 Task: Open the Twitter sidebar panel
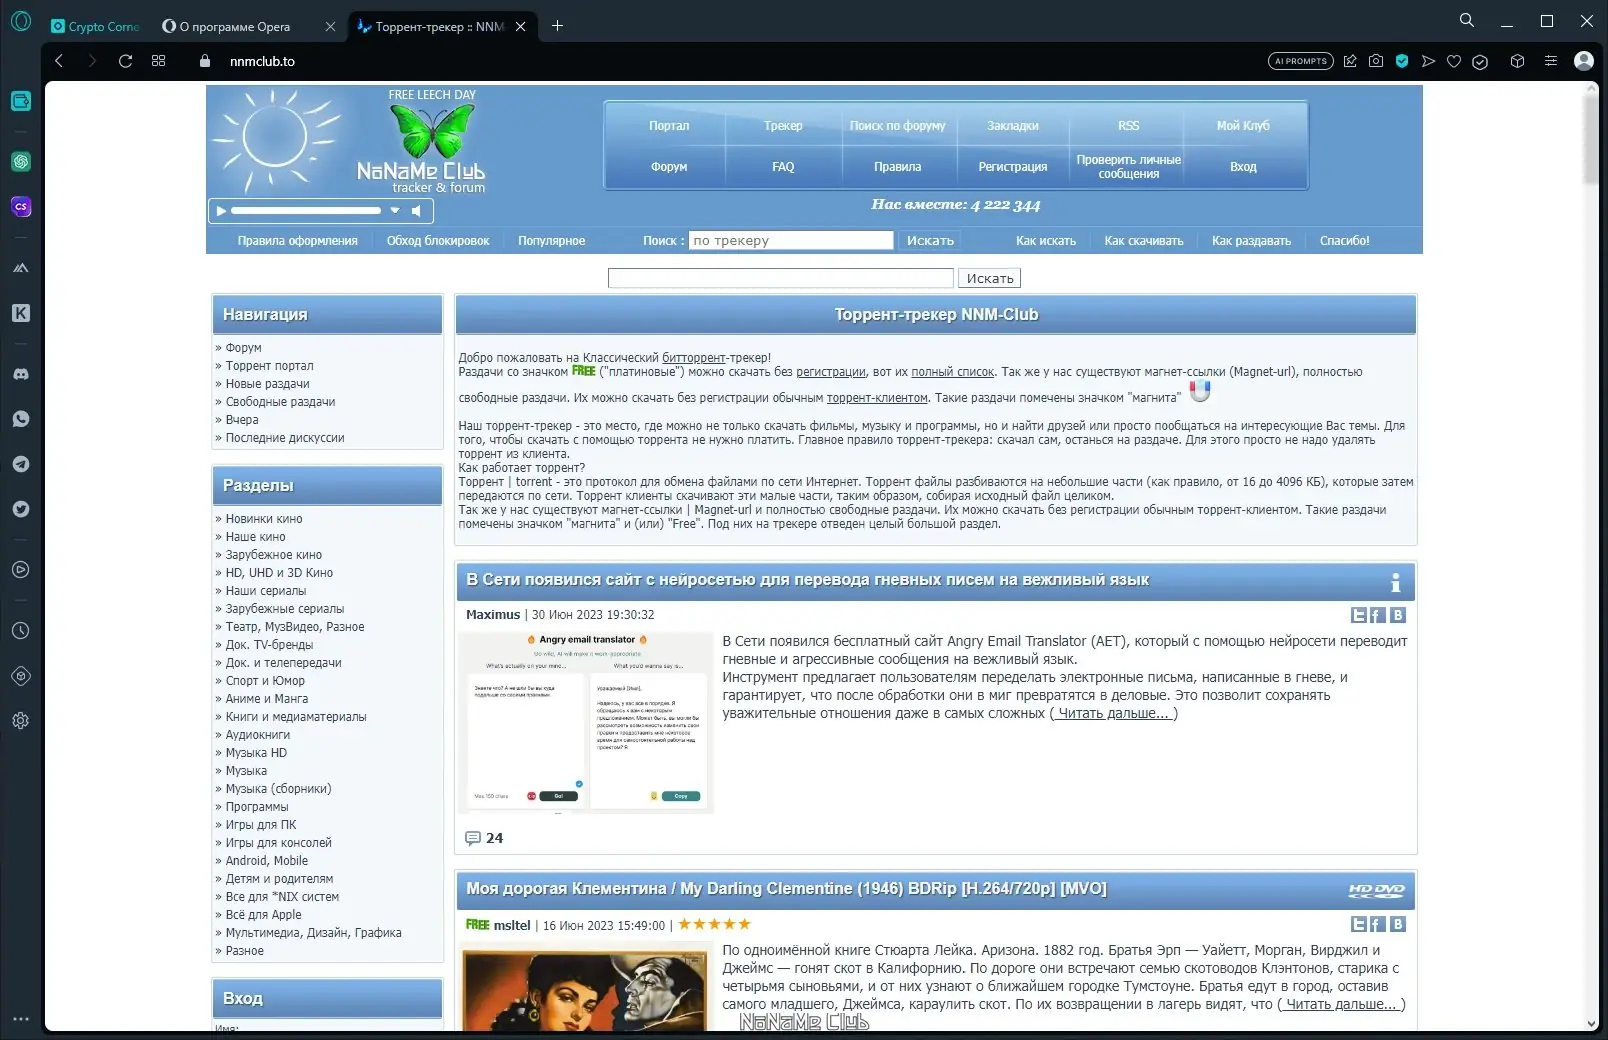(21, 509)
